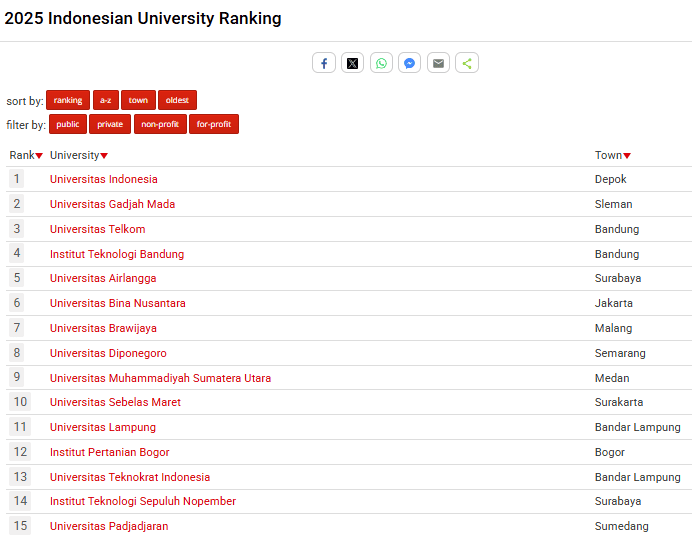Open Universitas Sebelas Maret link
The image size is (692, 537).
pos(116,402)
